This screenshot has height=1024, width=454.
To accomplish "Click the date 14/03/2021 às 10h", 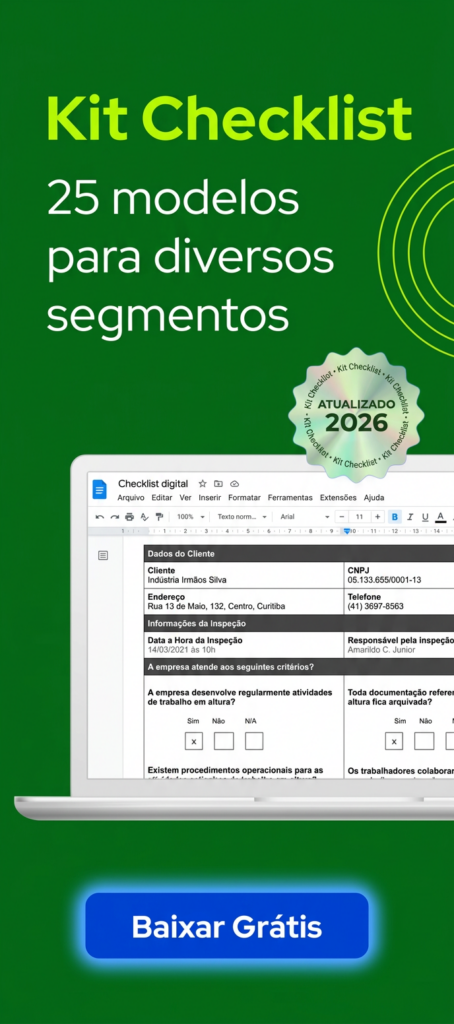I will pos(182,650).
